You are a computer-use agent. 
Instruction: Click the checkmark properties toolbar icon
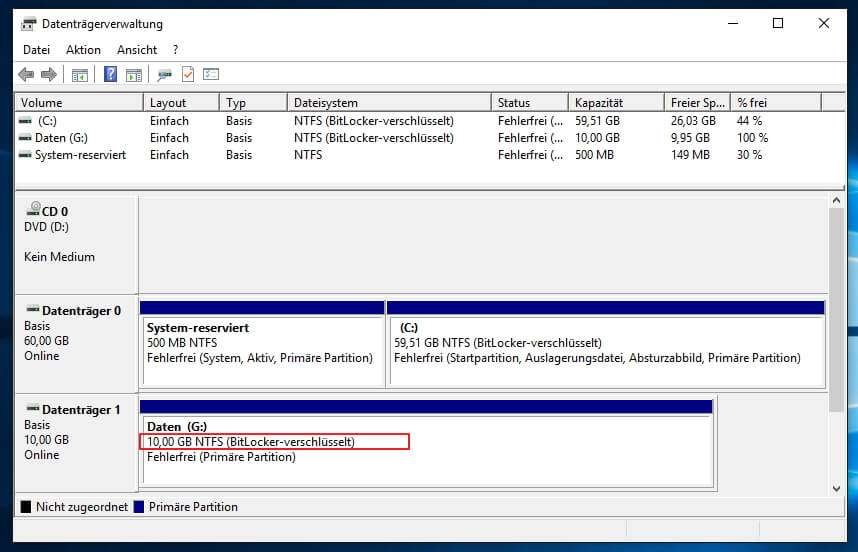188,74
